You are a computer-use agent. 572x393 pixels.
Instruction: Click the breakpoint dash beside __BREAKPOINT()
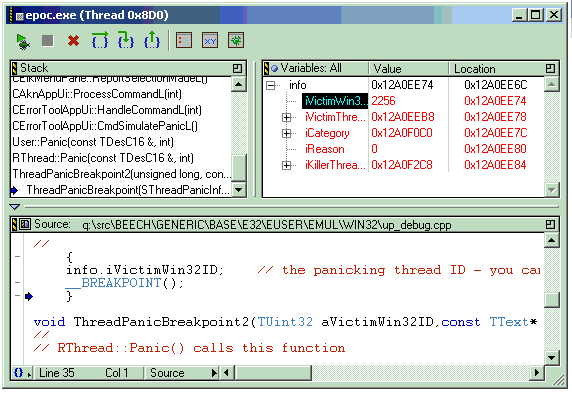coord(17,282)
